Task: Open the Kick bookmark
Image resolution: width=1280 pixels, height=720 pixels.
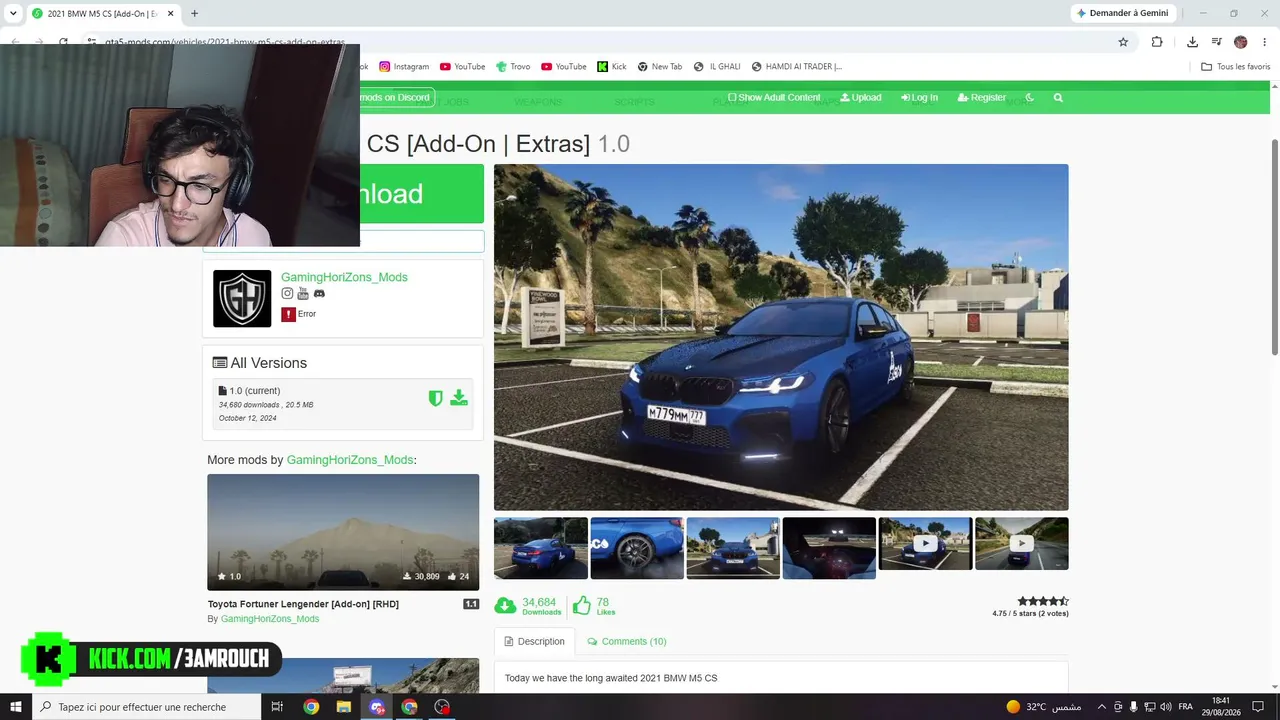Action: [612, 67]
